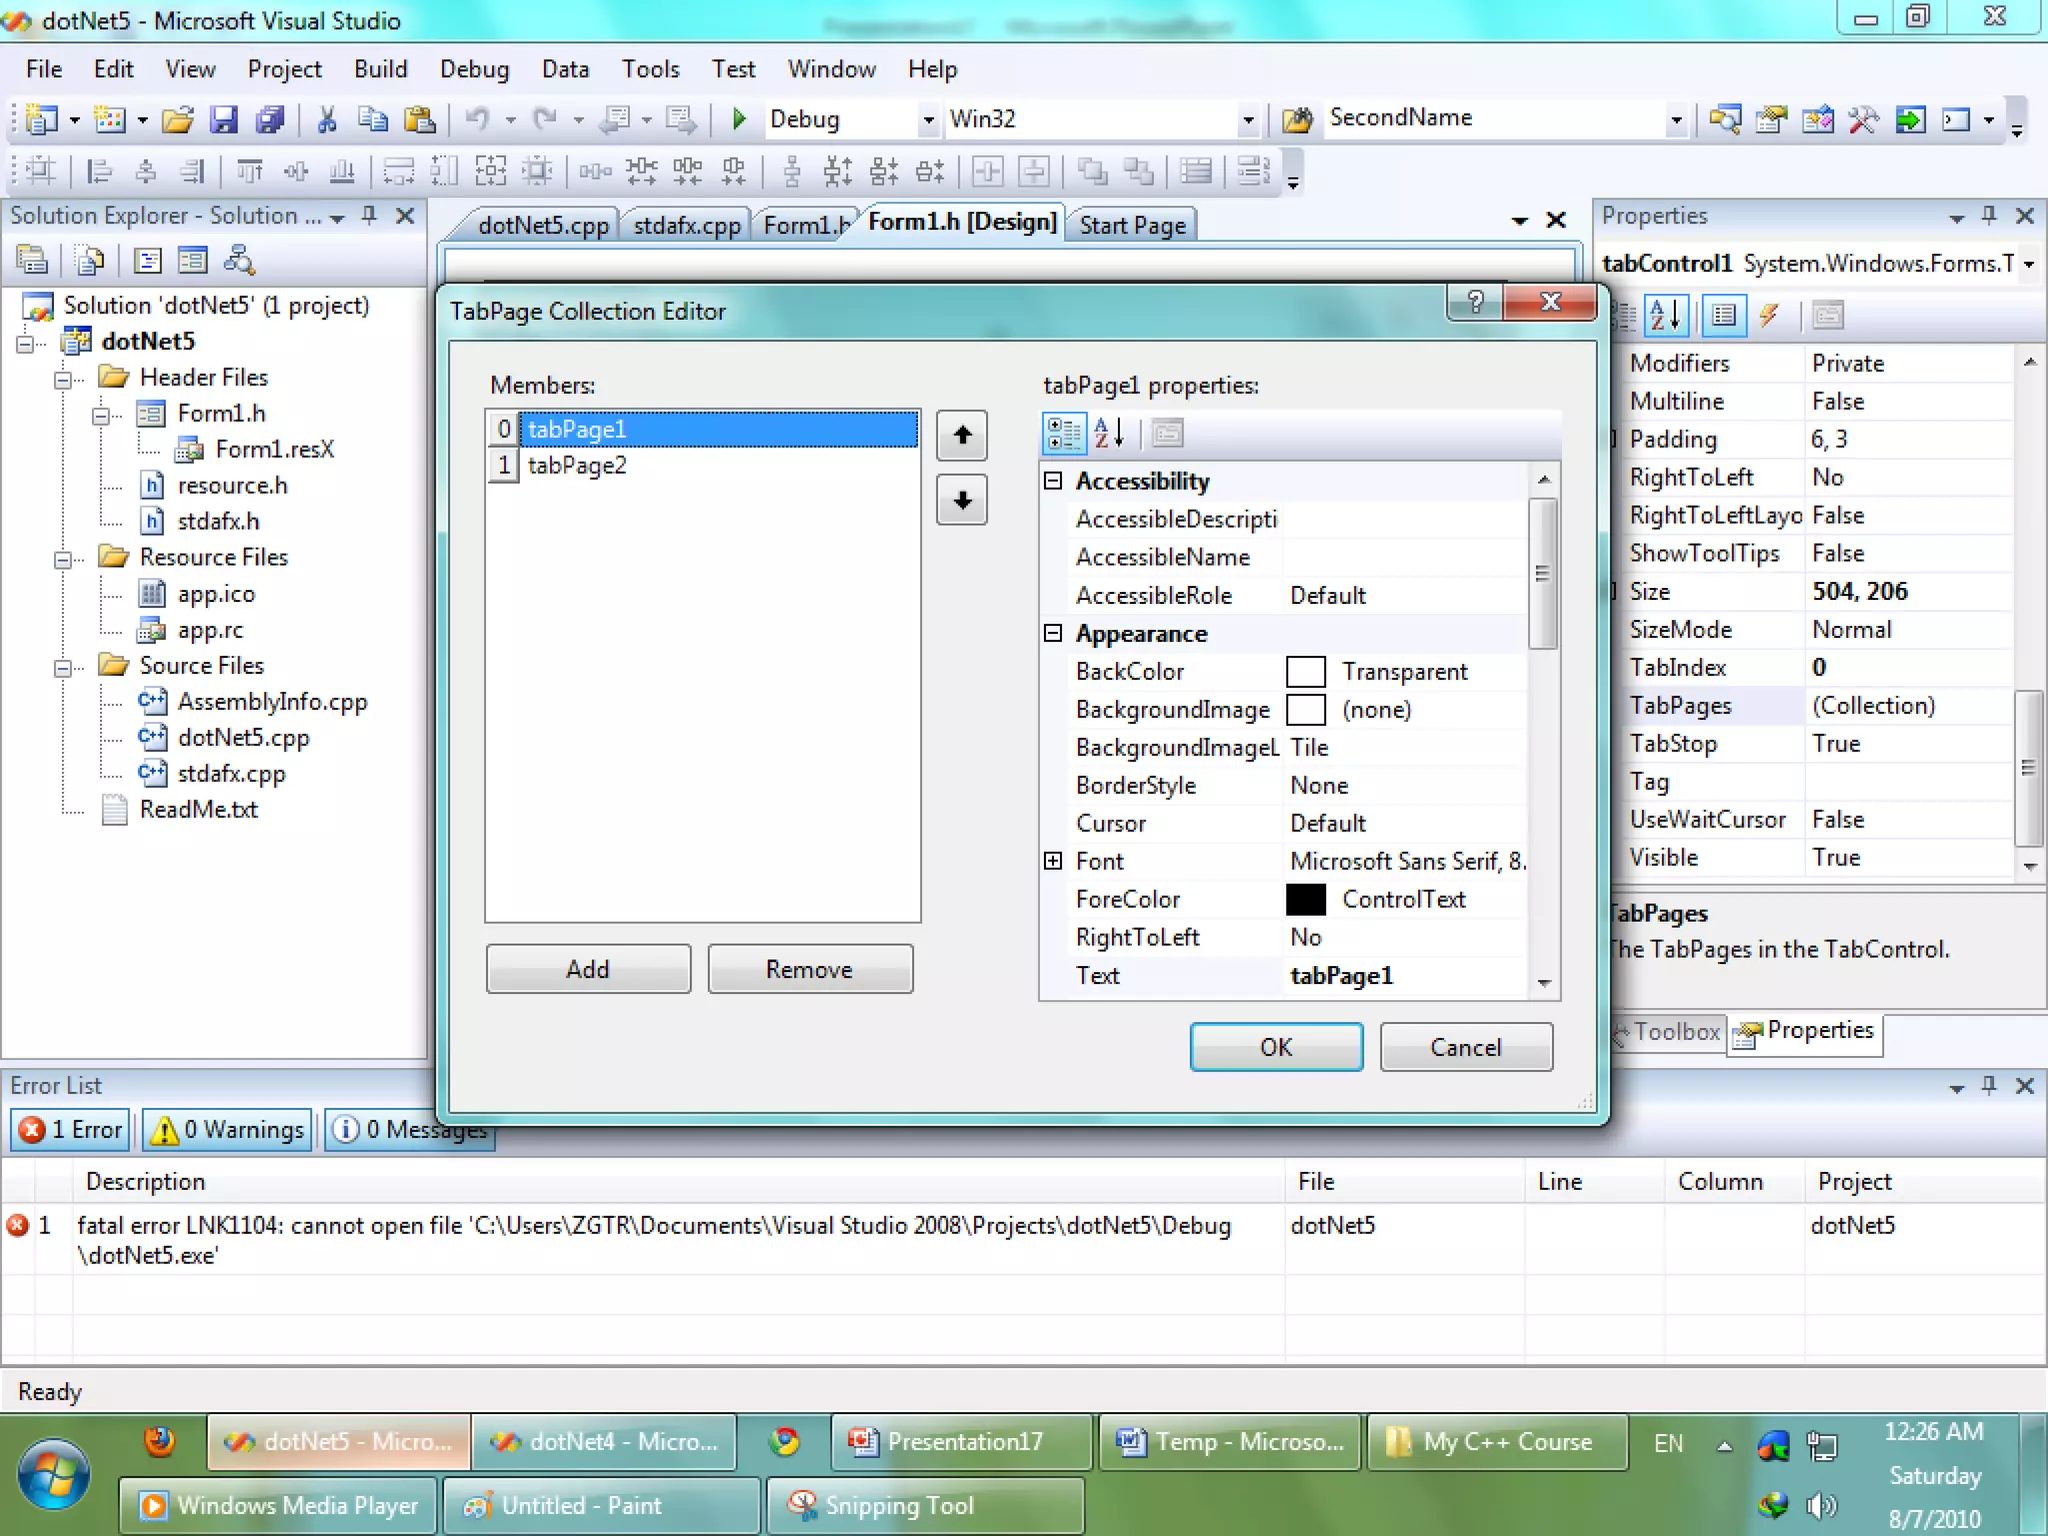Collapse the Accessibility property category
Image resolution: width=2048 pixels, height=1536 pixels.
point(1053,481)
